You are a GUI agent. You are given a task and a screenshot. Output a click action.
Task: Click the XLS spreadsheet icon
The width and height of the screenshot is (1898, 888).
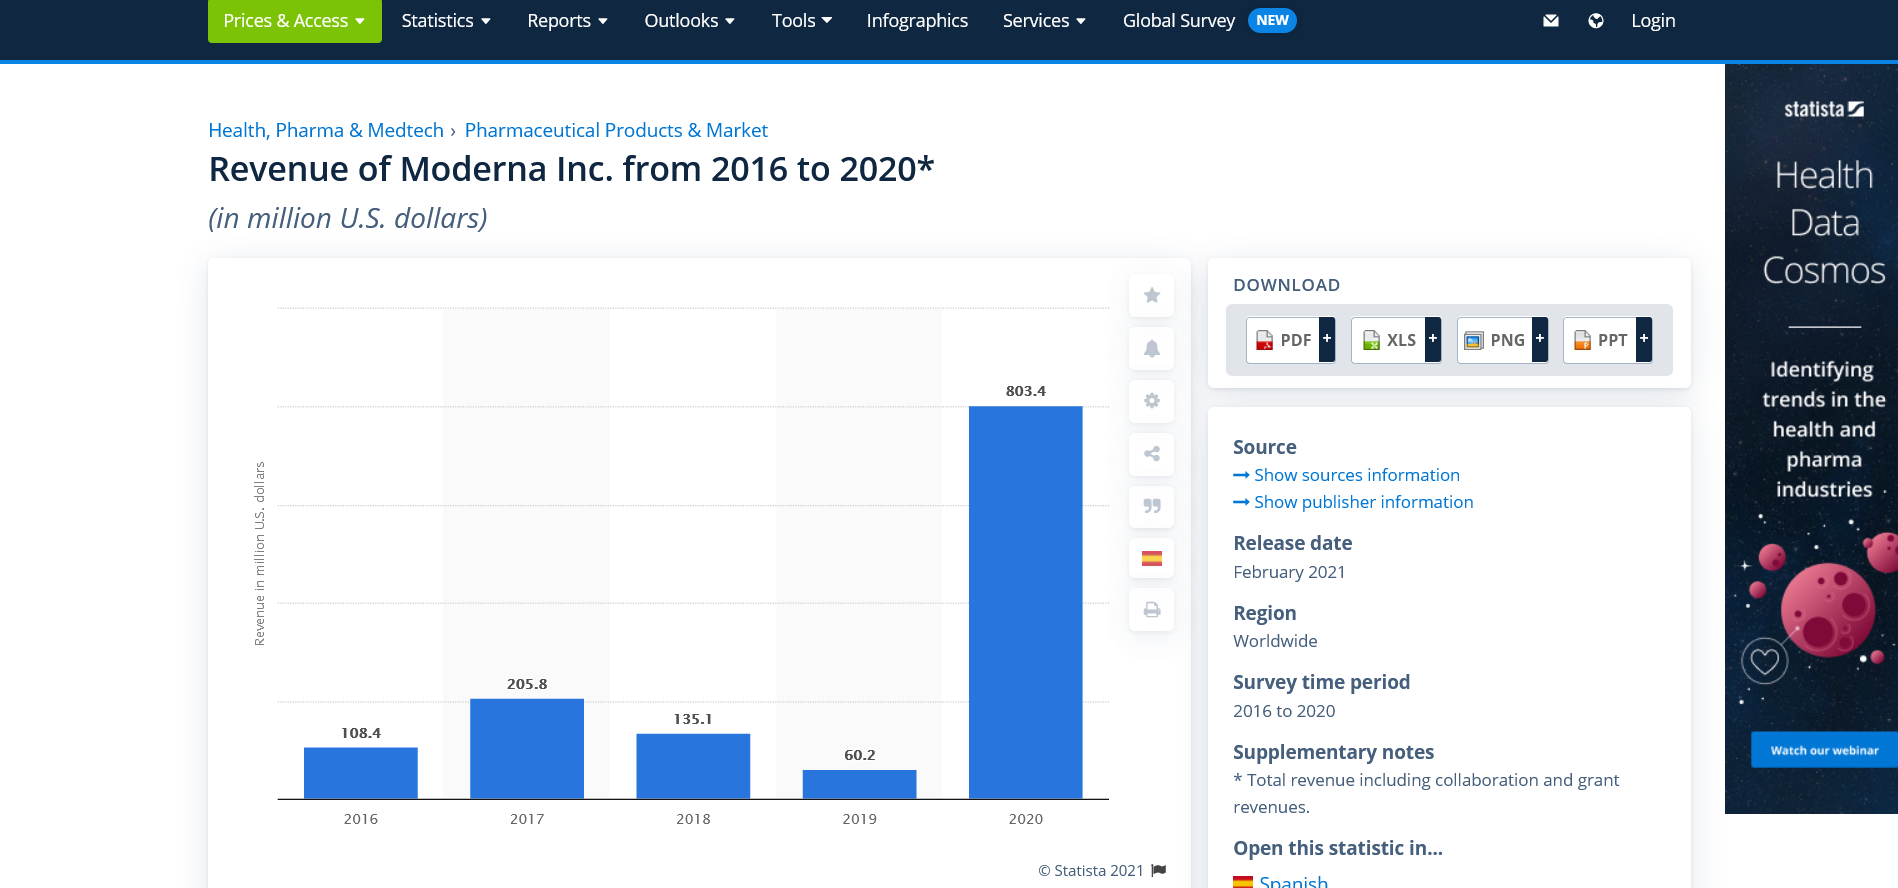(1371, 340)
